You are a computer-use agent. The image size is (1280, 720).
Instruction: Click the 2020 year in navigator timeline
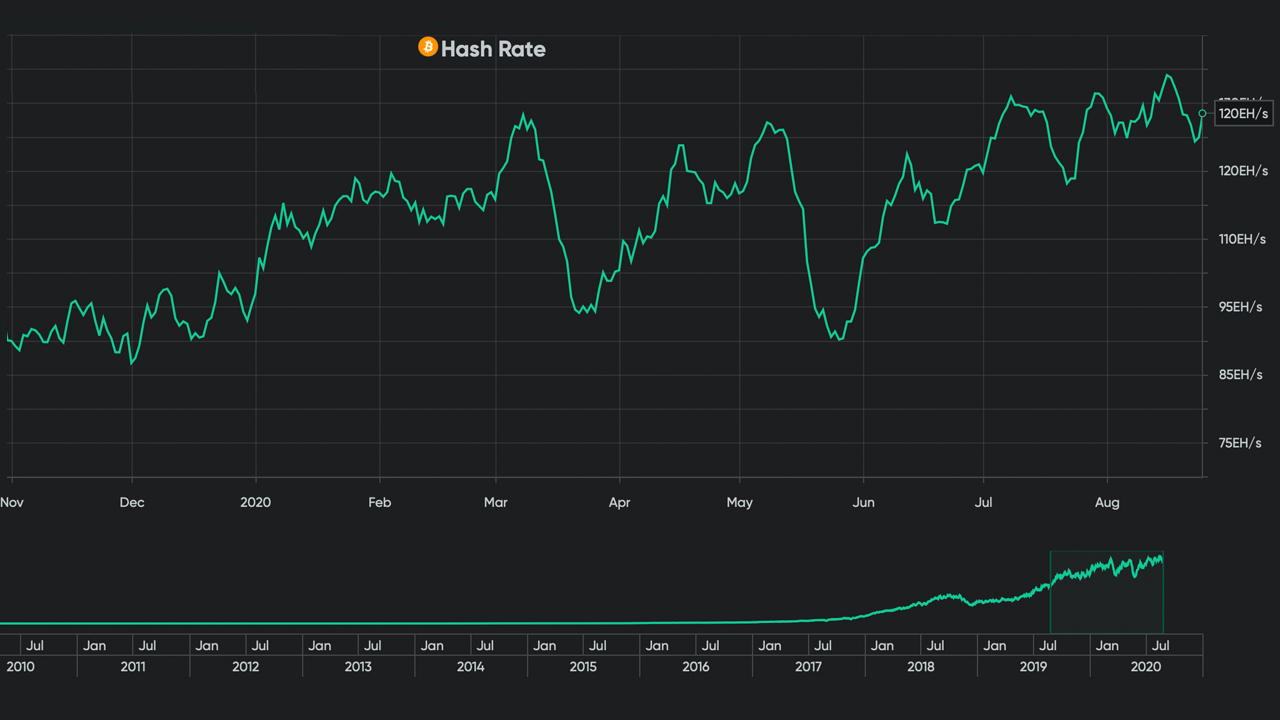[1146, 666]
